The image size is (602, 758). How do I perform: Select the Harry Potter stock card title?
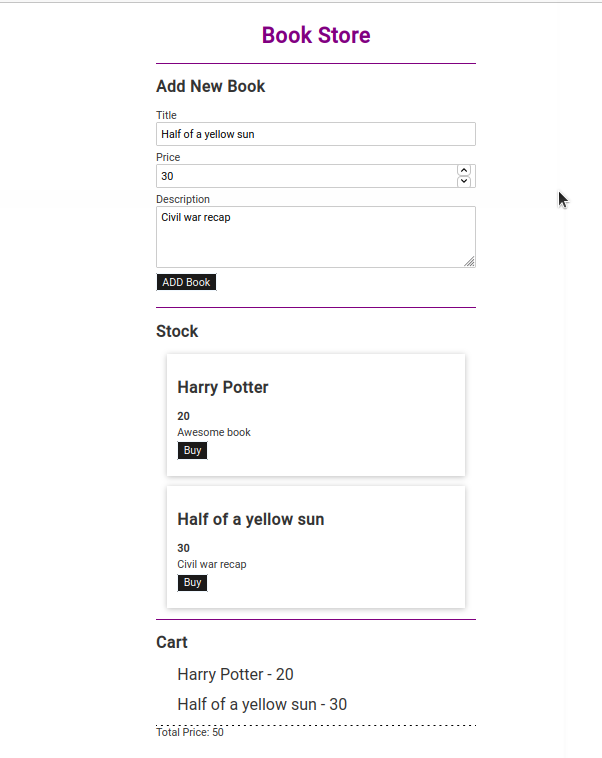pos(223,387)
